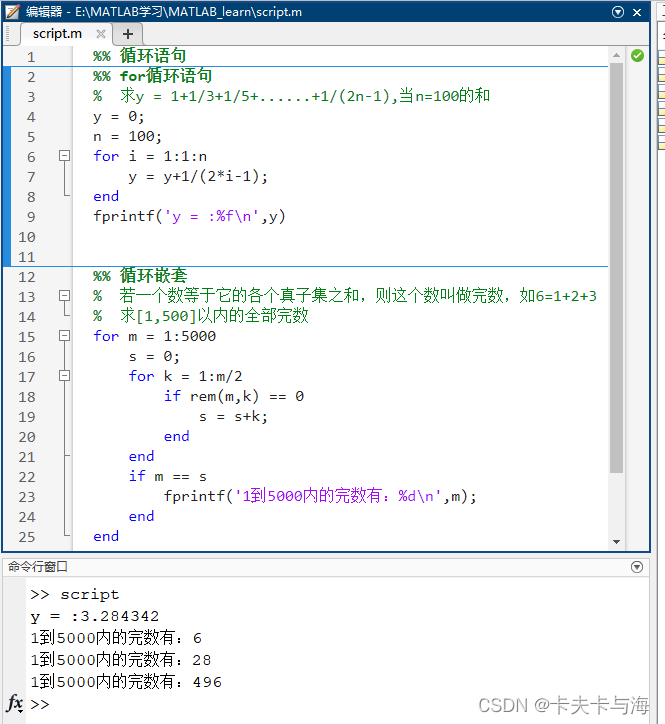Select the script.m editor tab
The image size is (665, 724).
coord(57,34)
